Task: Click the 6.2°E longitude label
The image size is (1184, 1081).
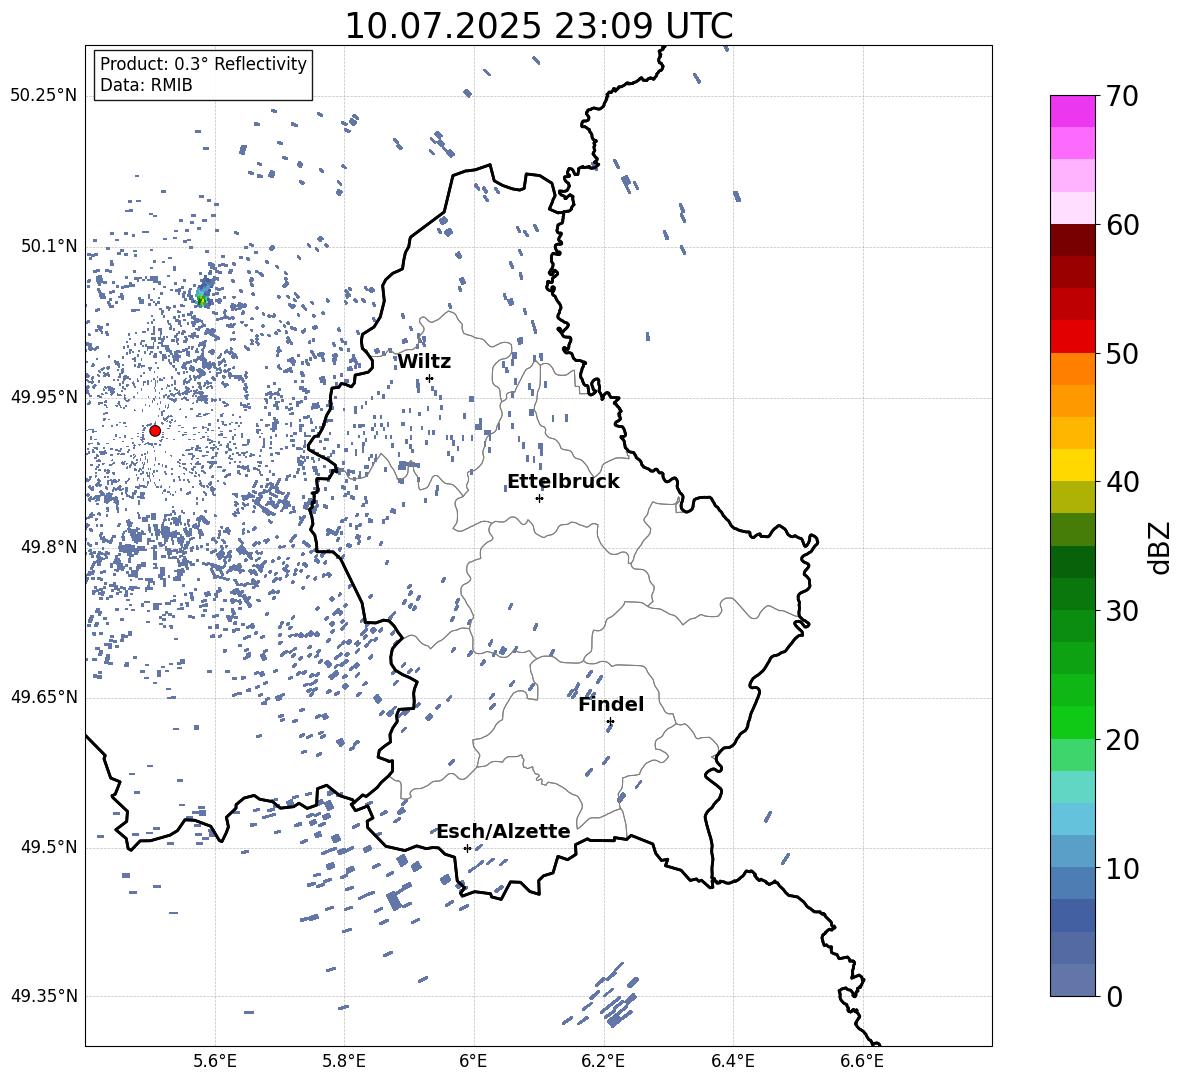Action: coord(603,1061)
